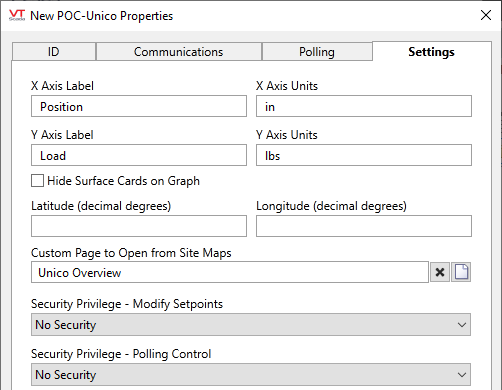Open the Polling Control security privilege dropdown
Image resolution: width=502 pixels, height=390 pixels.
pos(251,375)
